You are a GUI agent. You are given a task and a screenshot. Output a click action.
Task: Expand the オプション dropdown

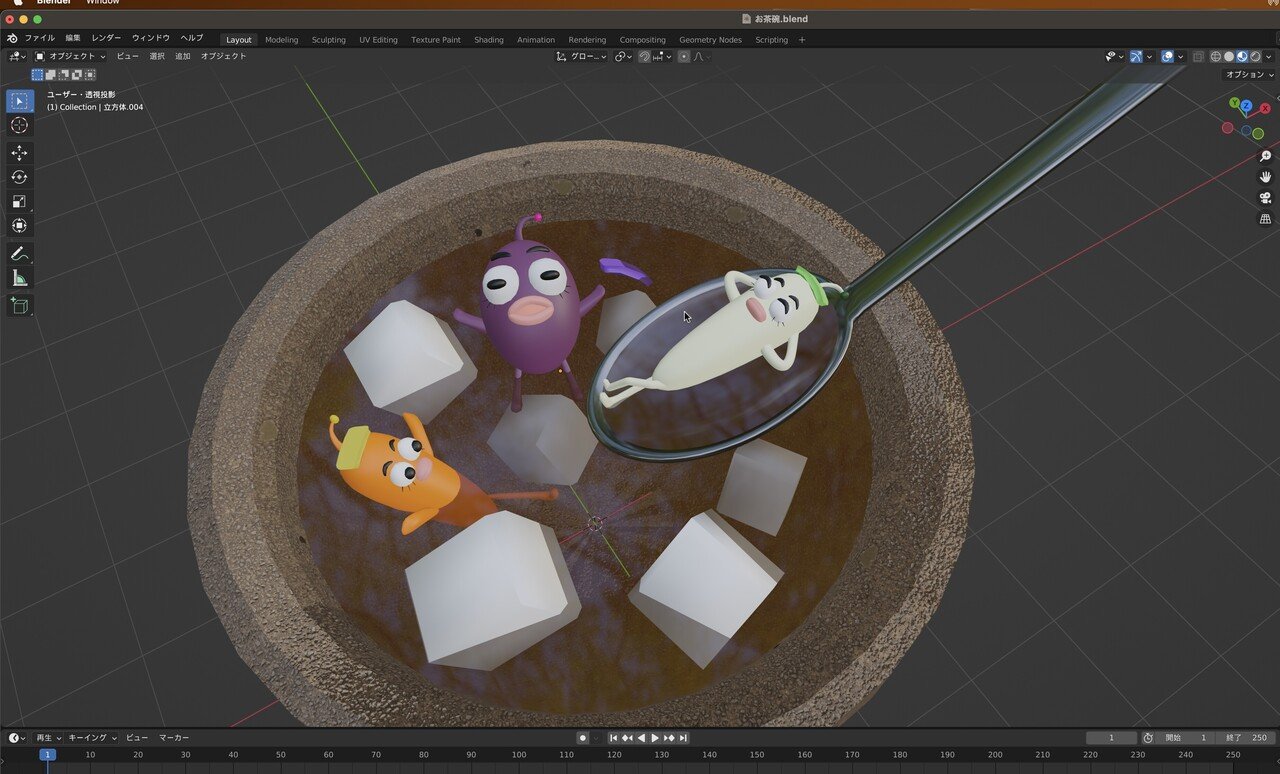(x=1249, y=74)
